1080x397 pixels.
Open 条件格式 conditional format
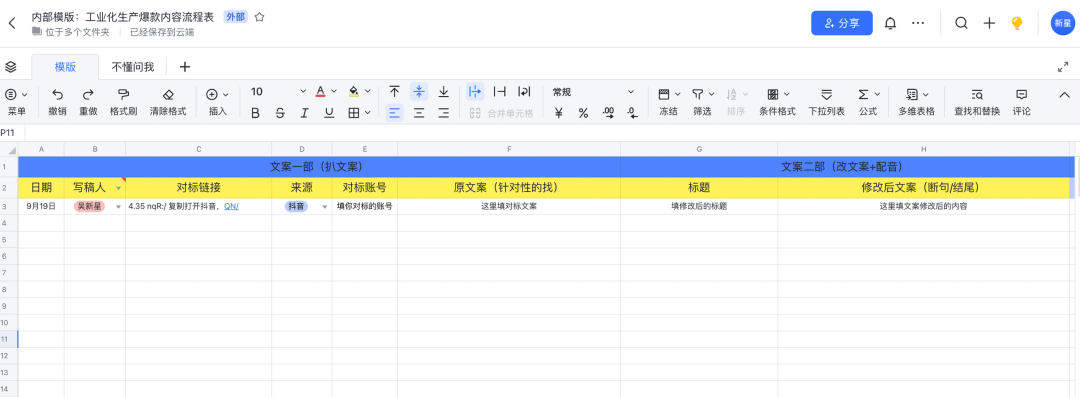click(778, 101)
